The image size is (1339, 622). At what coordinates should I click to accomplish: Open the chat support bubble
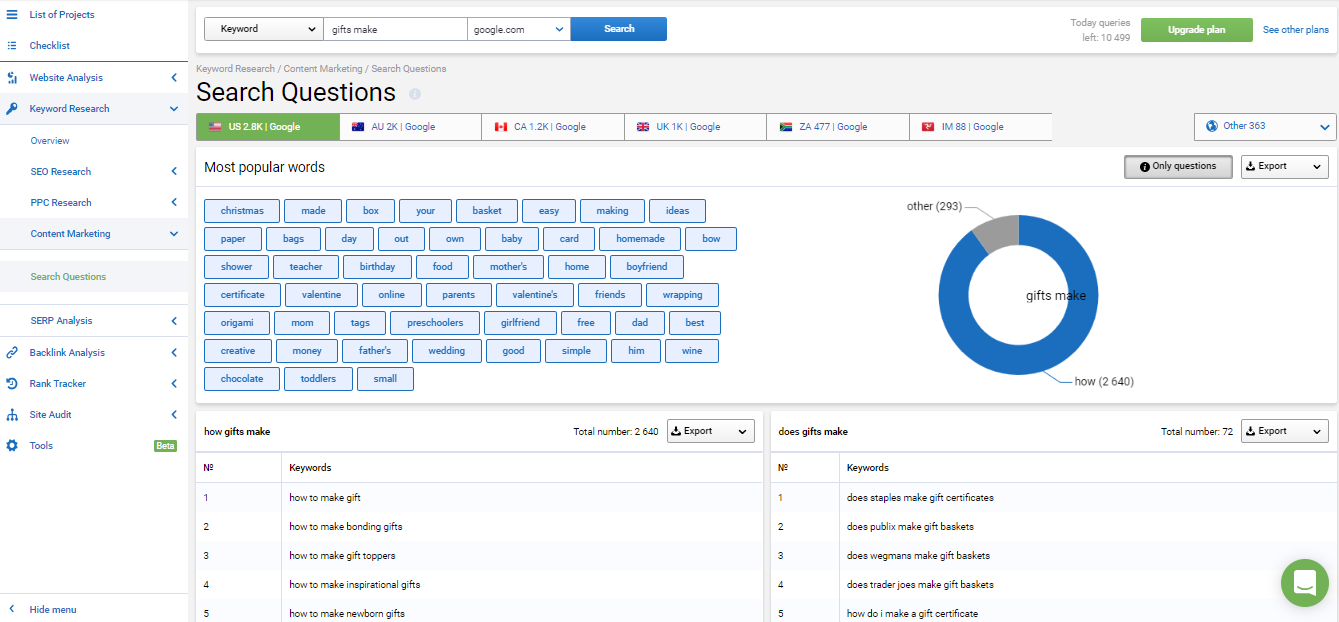[1304, 583]
